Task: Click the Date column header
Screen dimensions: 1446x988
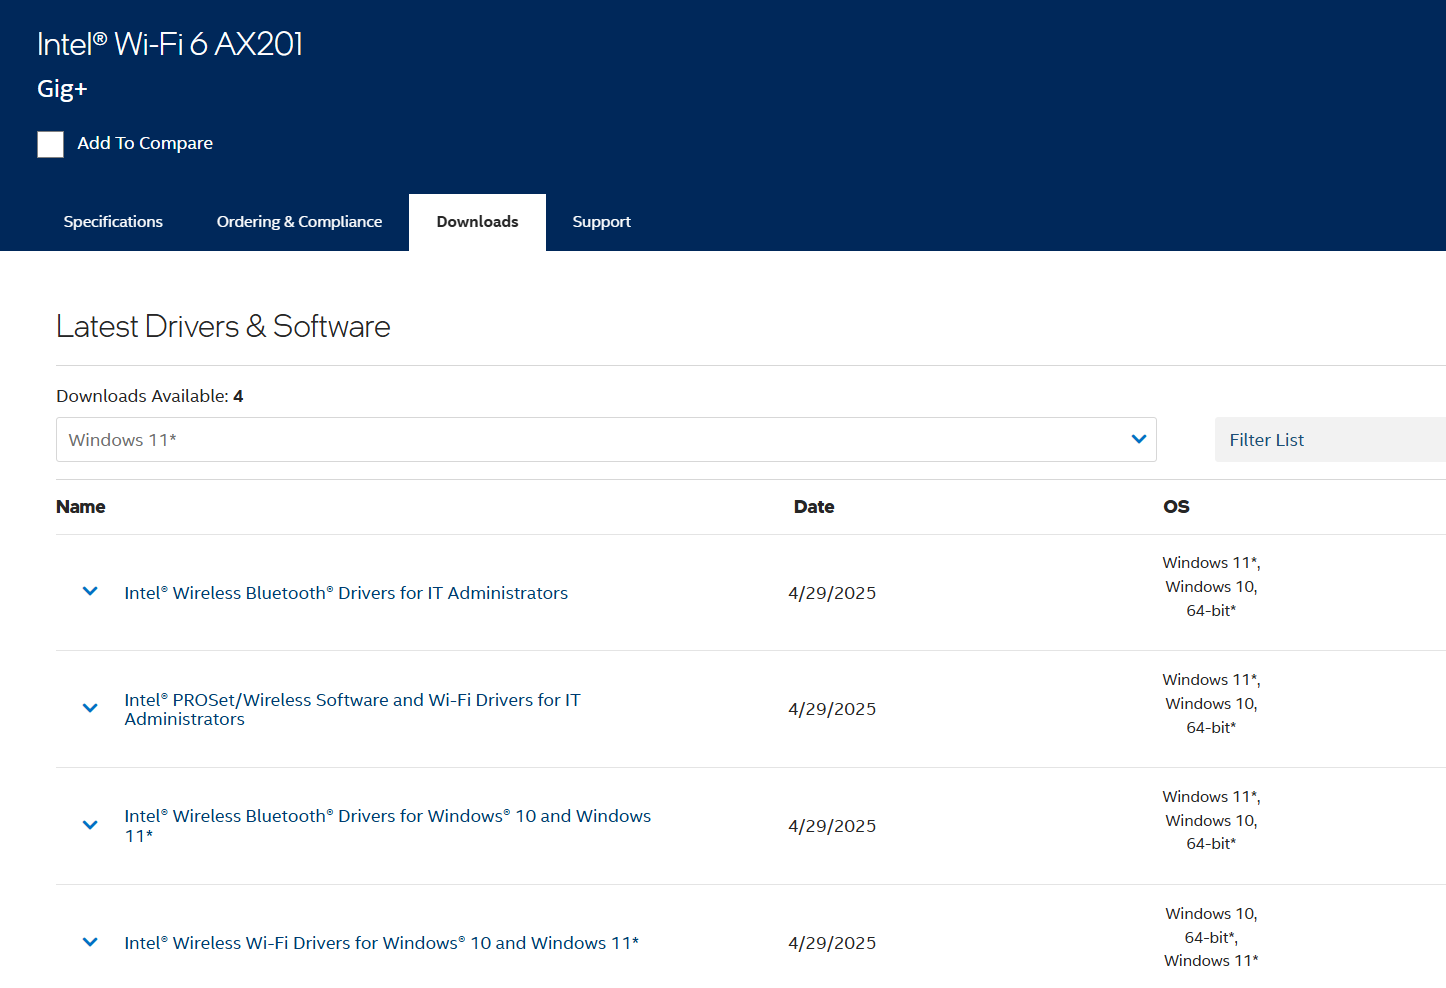Action: [814, 507]
